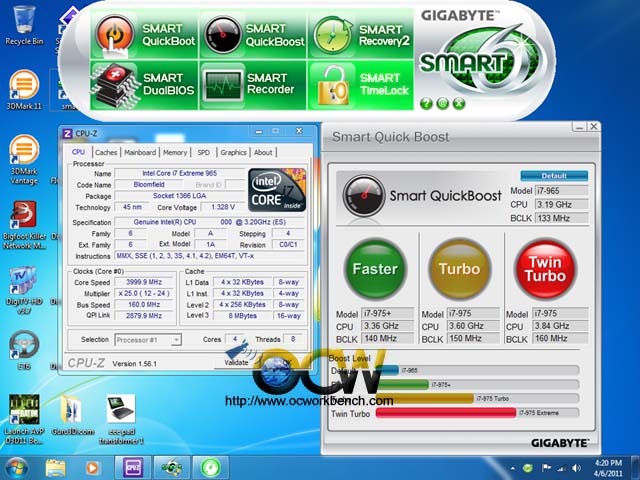The height and width of the screenshot is (480, 640).
Task: Apply Turbo yellow boost button
Action: coord(460,269)
